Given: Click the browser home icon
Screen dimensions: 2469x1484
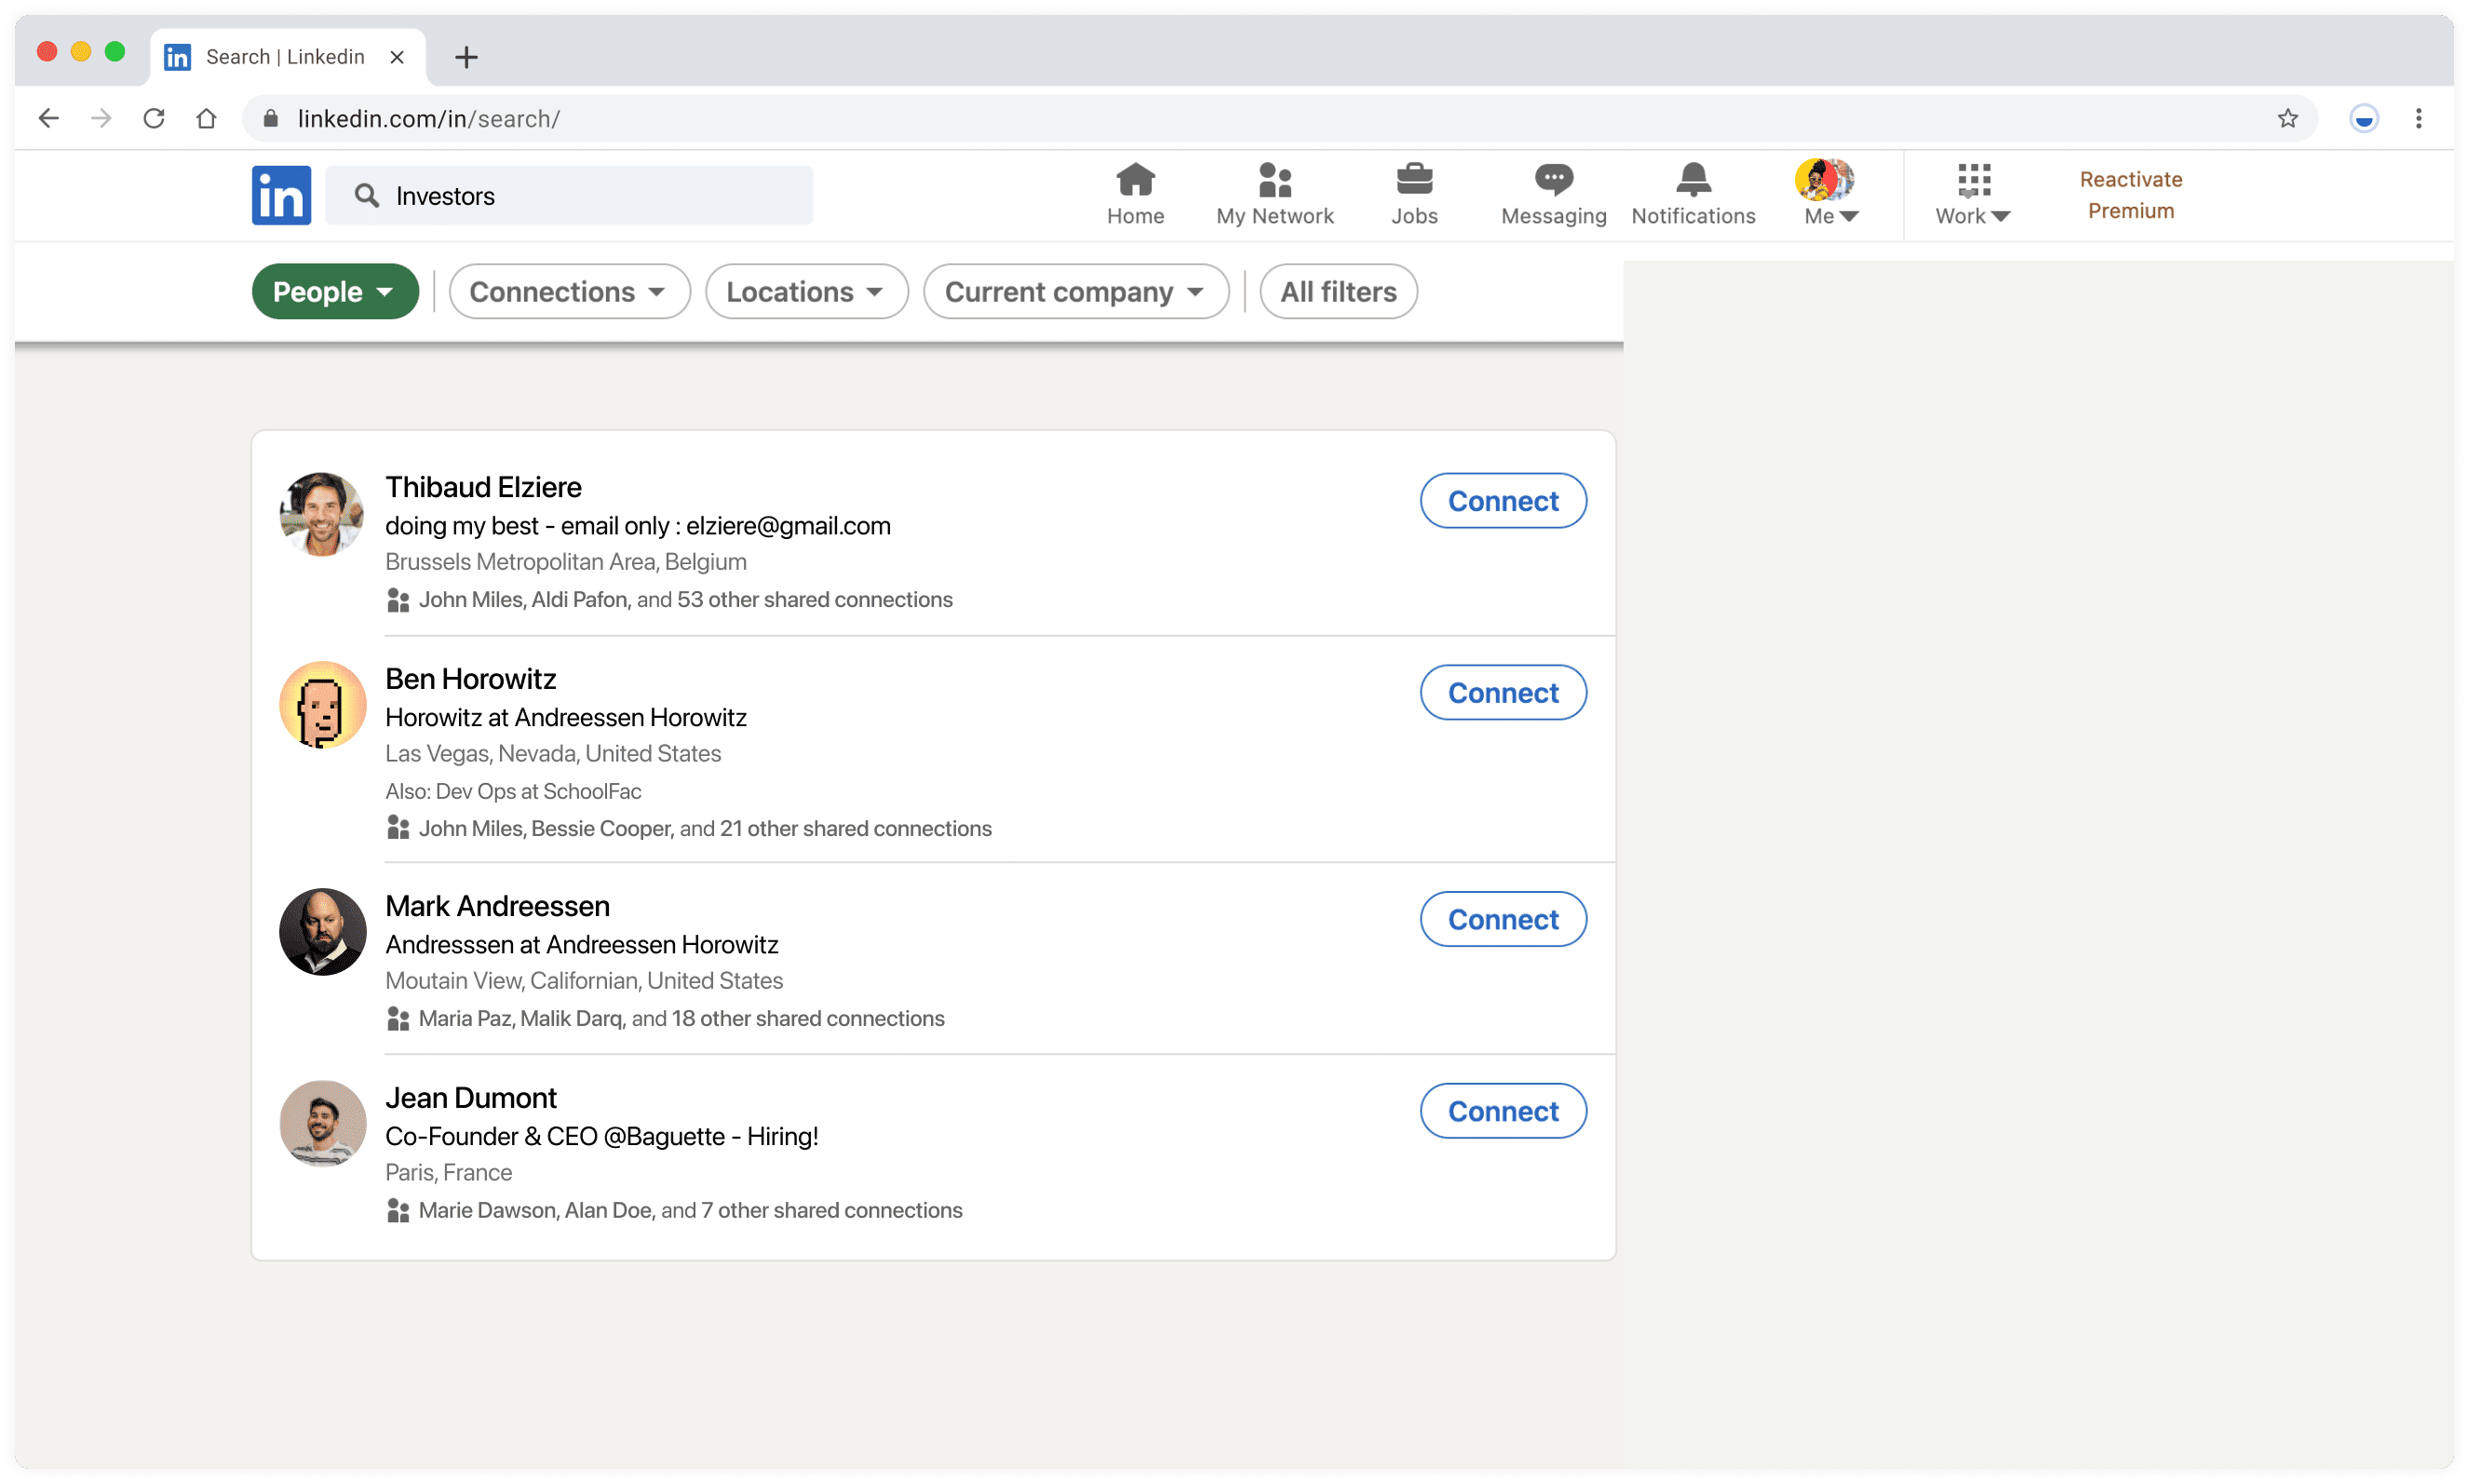Looking at the screenshot, I should point(206,118).
